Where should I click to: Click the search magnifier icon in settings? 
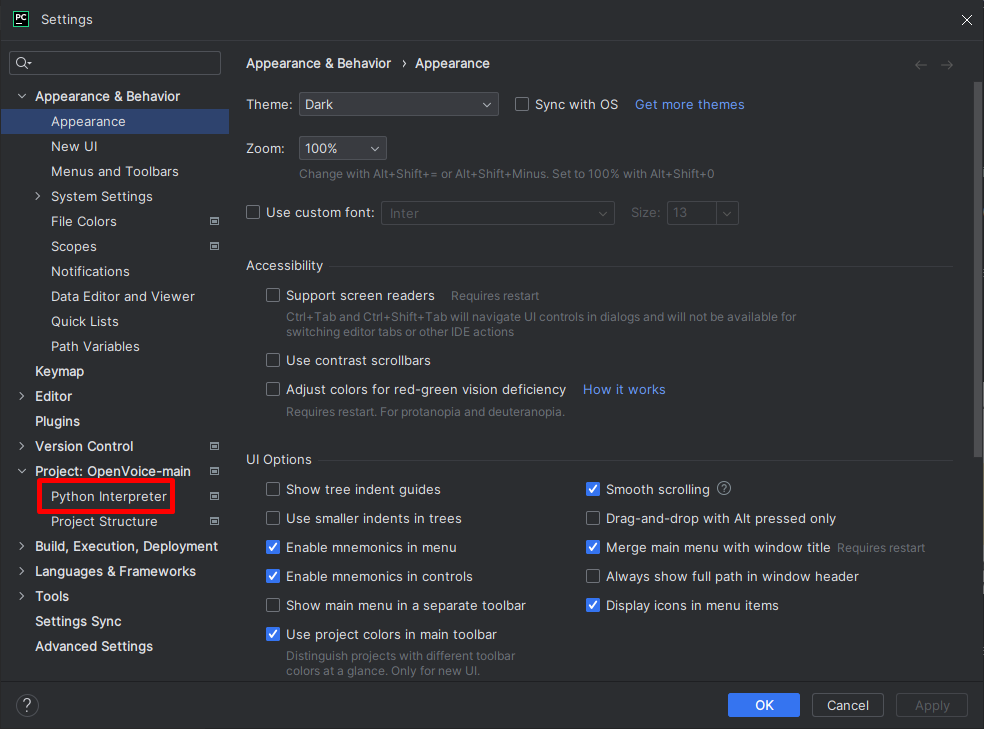coord(23,63)
